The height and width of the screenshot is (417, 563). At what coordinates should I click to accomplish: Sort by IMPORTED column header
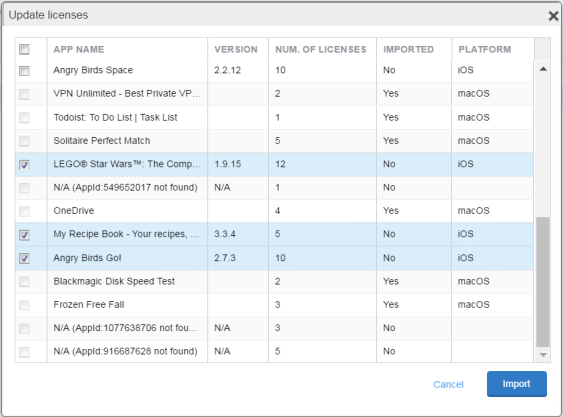pos(408,49)
